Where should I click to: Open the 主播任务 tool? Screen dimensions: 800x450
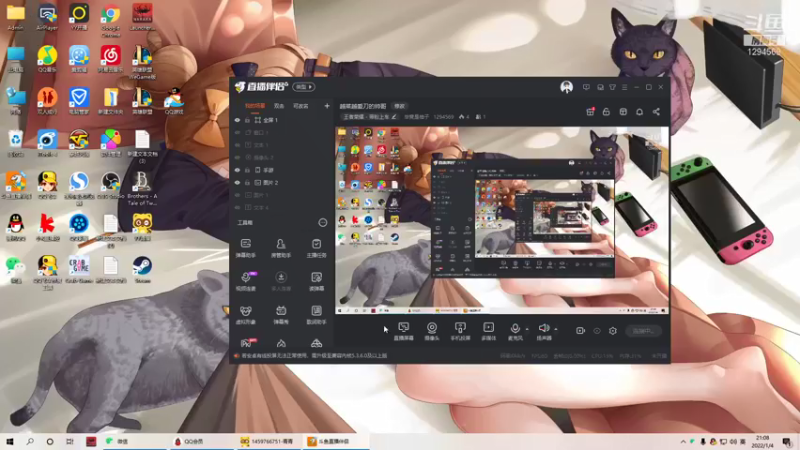pos(316,248)
